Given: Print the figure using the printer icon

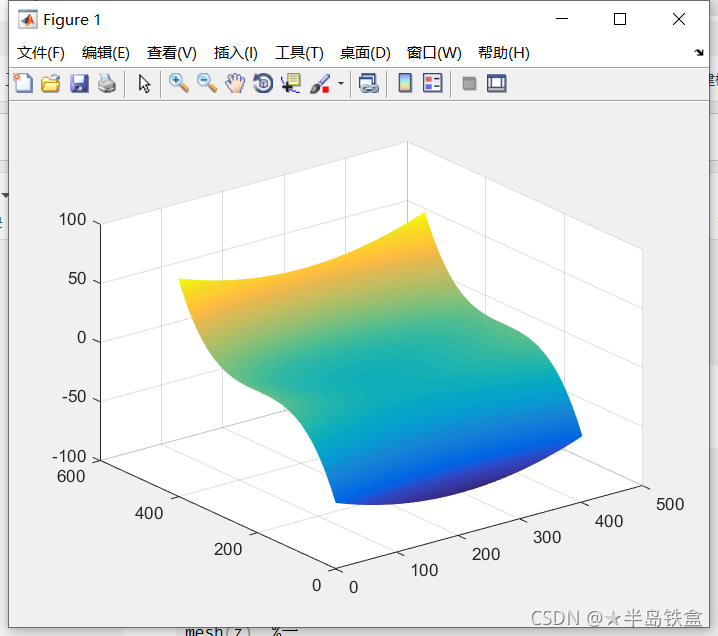Looking at the screenshot, I should [x=107, y=84].
